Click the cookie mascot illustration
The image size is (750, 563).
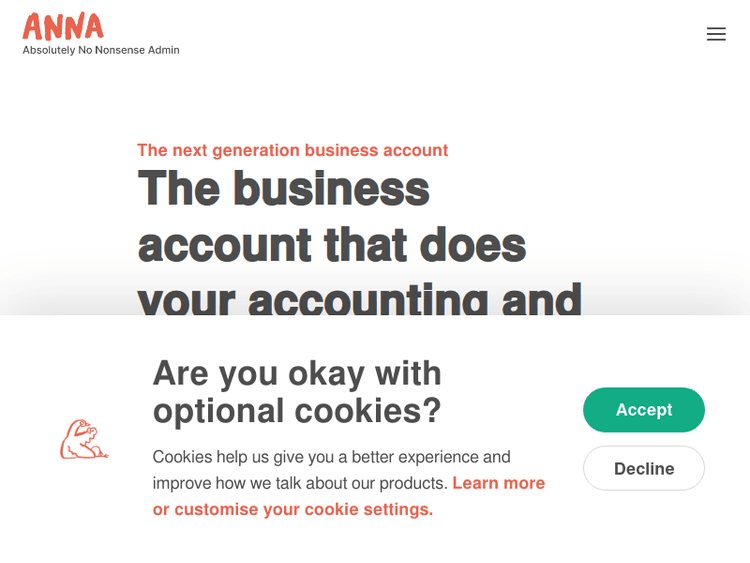84,440
